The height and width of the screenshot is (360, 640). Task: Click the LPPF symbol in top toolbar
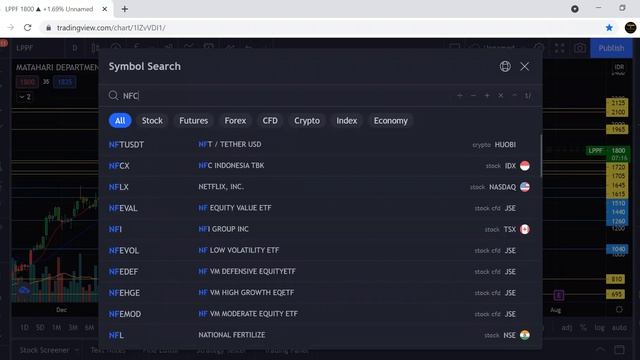[x=24, y=48]
